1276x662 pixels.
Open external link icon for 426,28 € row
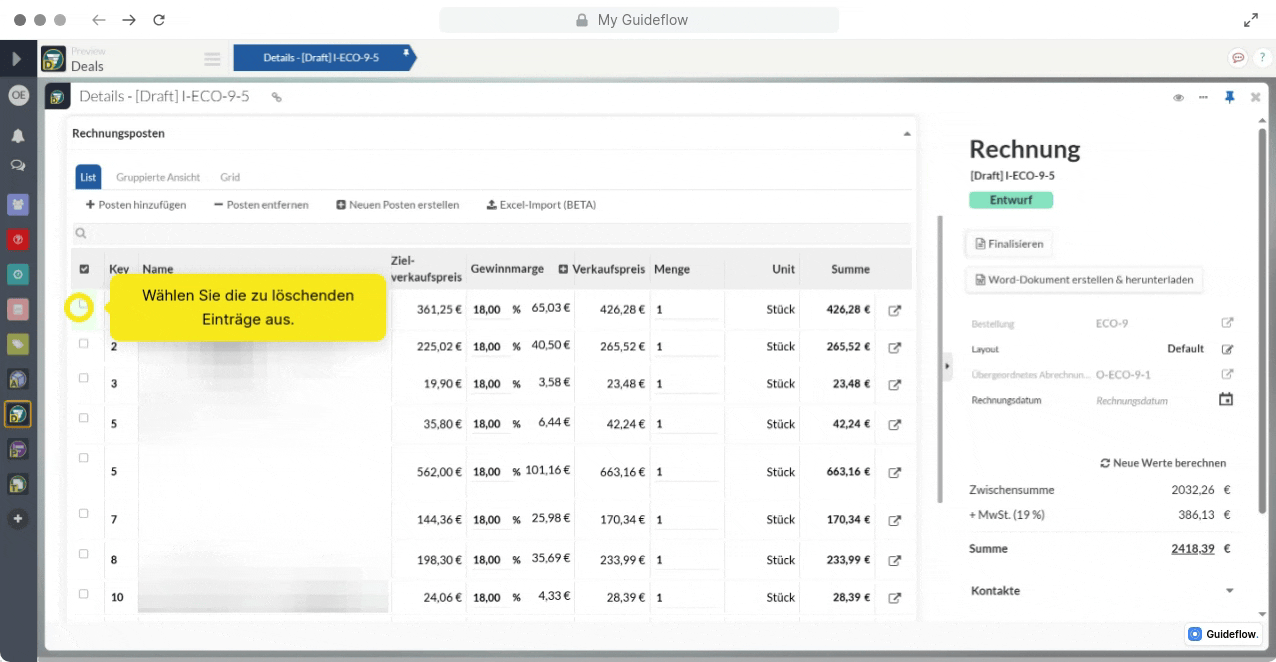point(895,310)
